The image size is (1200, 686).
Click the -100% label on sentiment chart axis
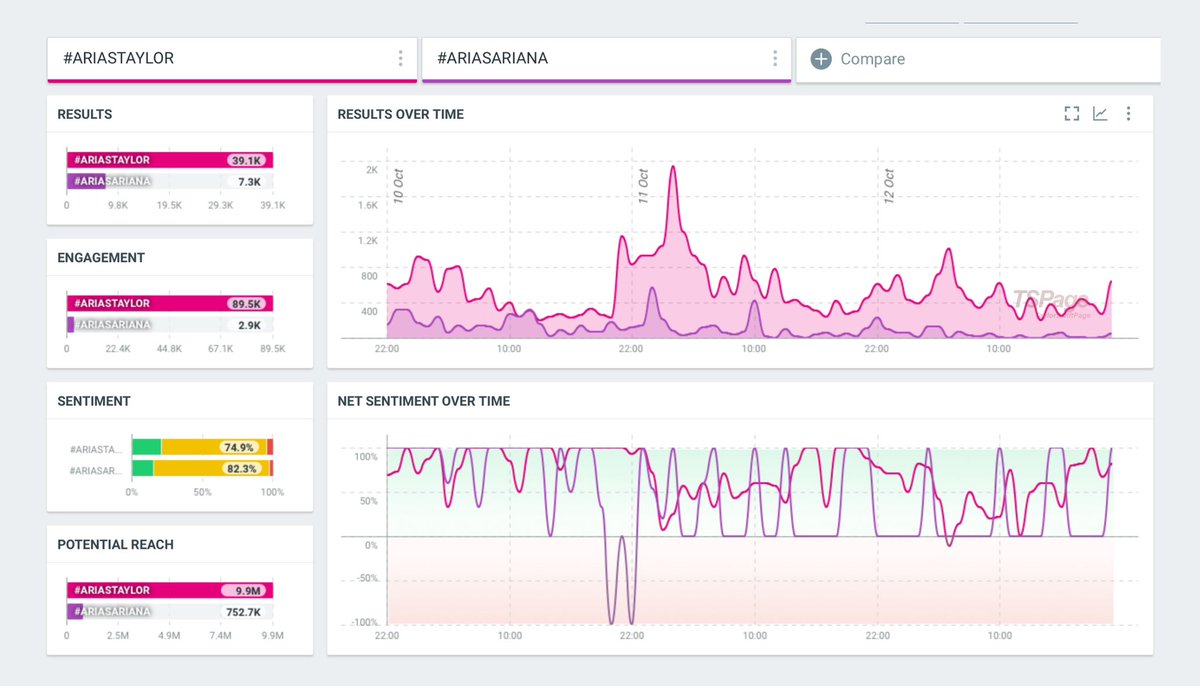(x=364, y=622)
